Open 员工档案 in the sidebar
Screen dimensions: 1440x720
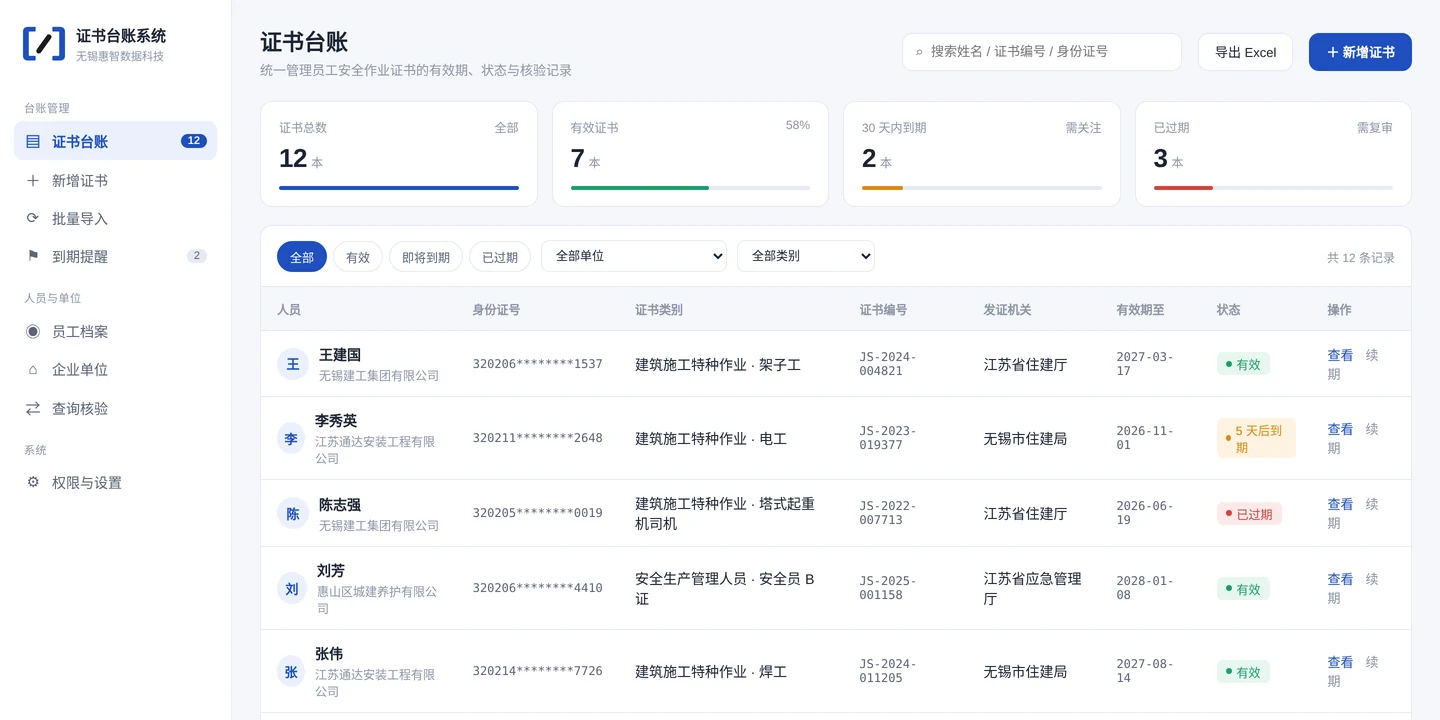point(115,331)
